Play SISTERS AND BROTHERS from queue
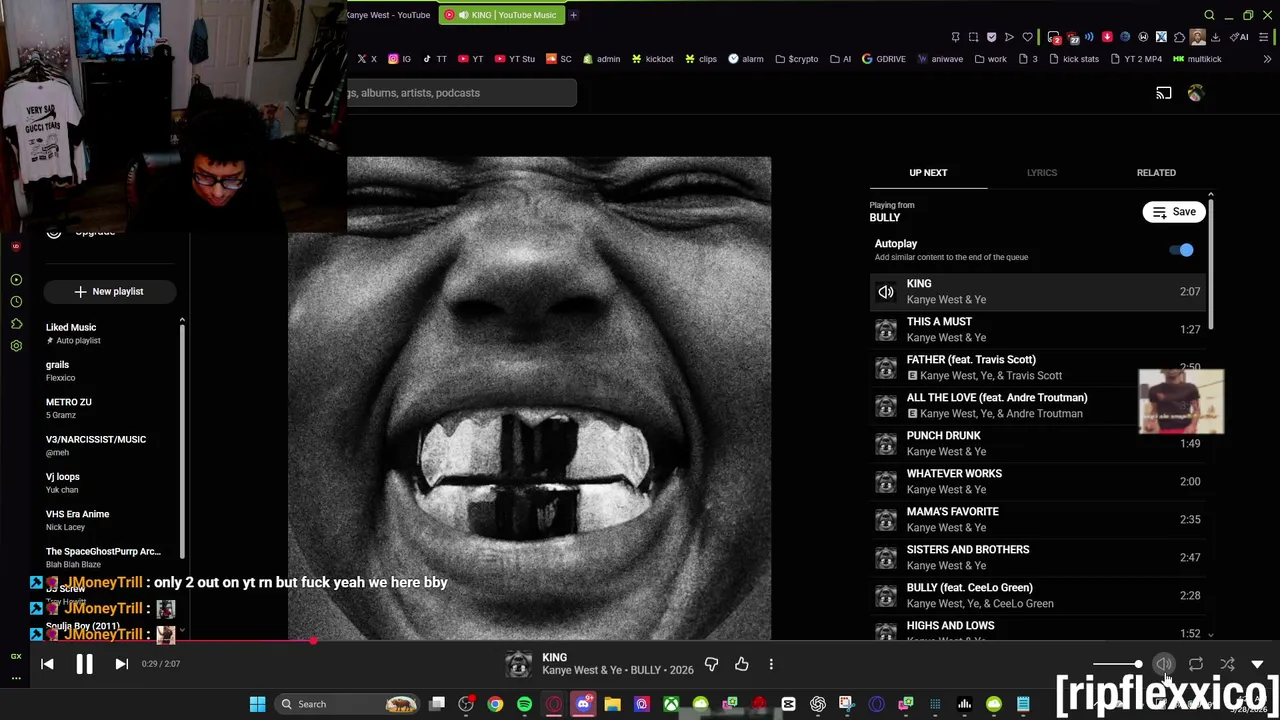This screenshot has width=1280, height=720. (1038, 557)
